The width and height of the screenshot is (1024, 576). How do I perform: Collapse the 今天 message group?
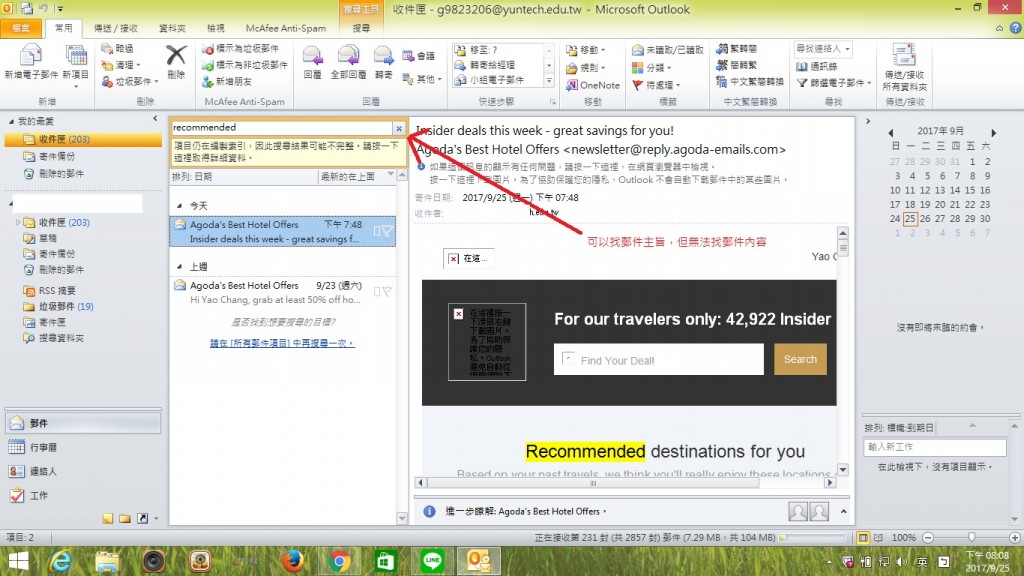180,206
